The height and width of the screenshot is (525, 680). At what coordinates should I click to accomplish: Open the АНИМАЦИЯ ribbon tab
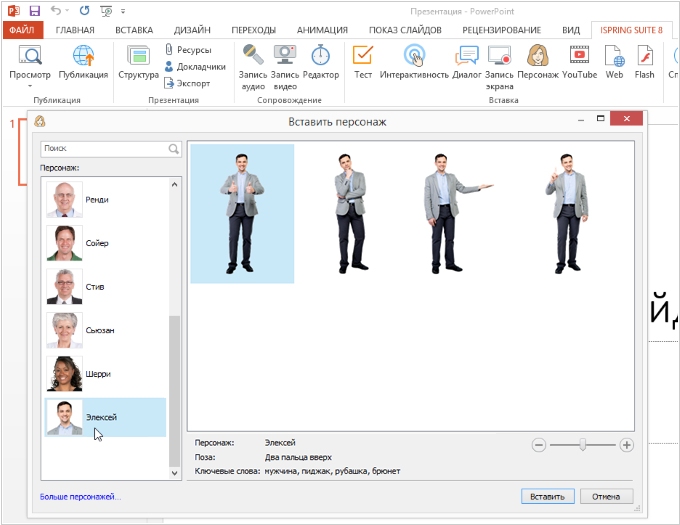(322, 30)
